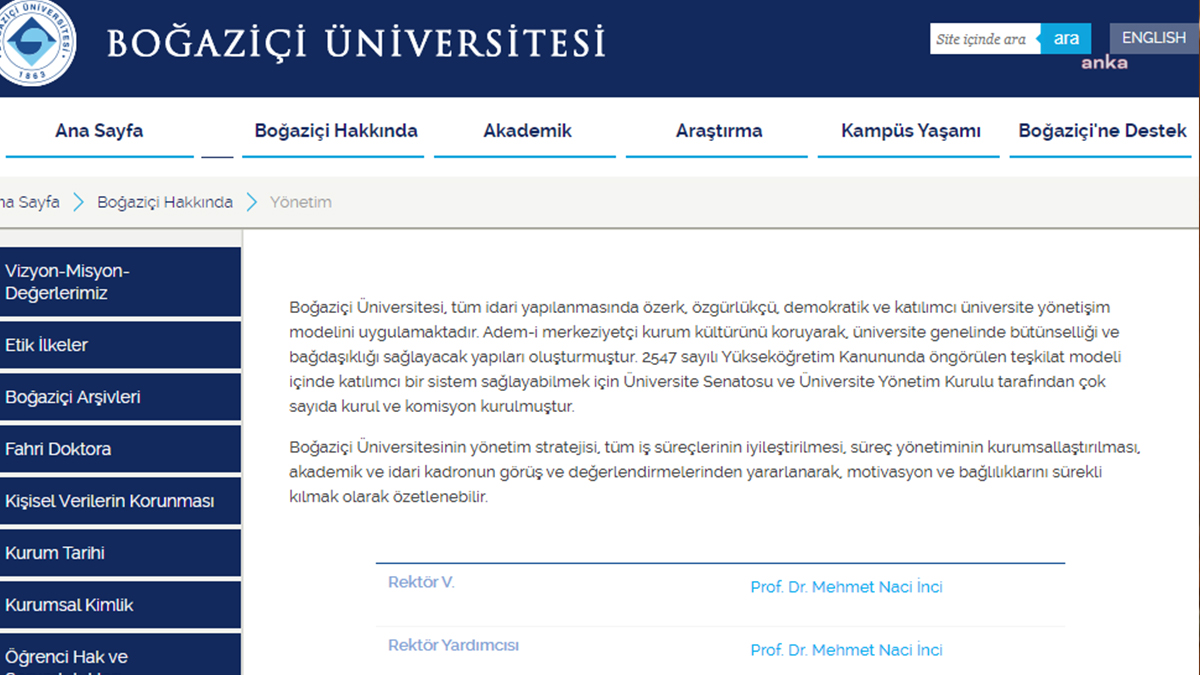Open the Ana Sayfa menu item
Screen dimensions: 1200x675
99,130
